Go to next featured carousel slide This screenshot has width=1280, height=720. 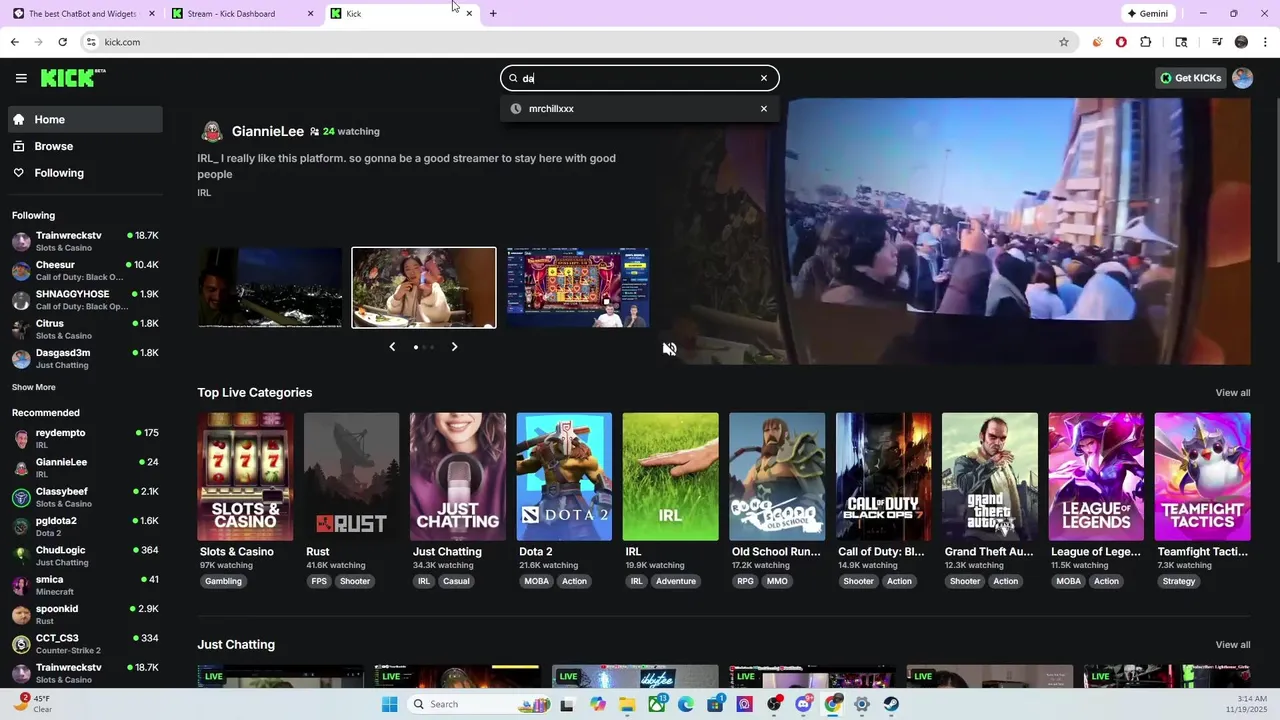coord(454,347)
